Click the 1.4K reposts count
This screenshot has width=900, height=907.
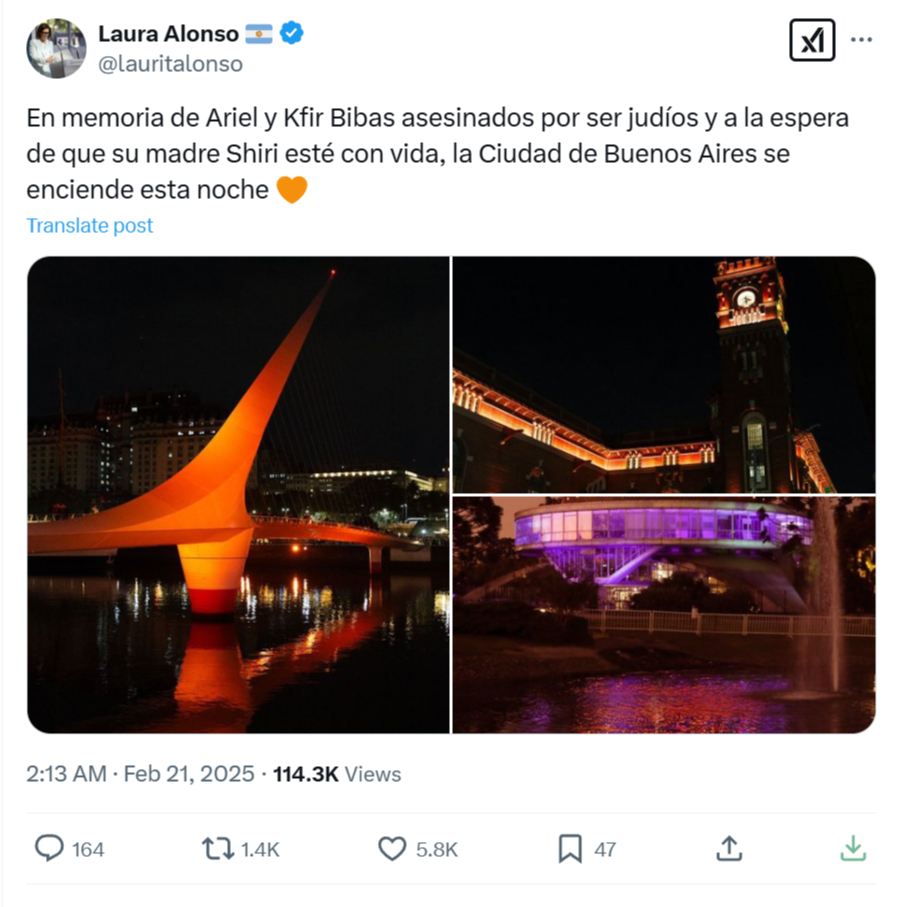tap(260, 850)
